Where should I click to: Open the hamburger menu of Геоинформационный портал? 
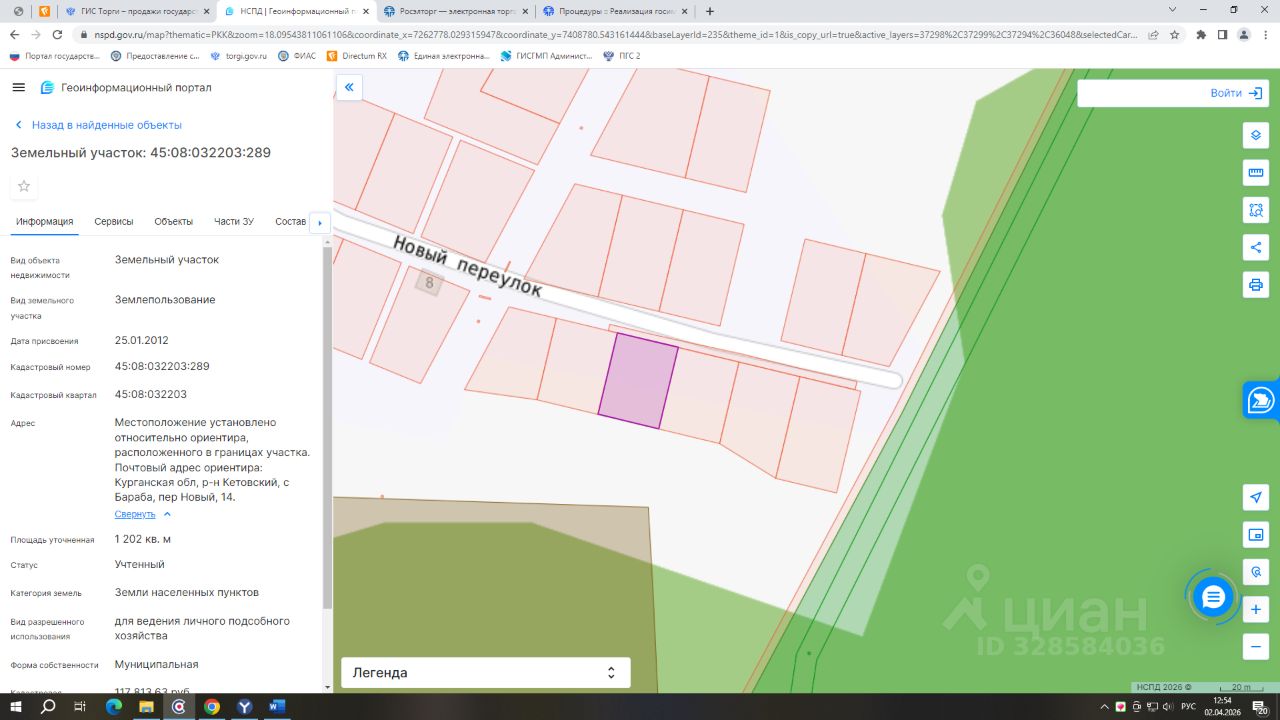pyautogui.click(x=18, y=87)
